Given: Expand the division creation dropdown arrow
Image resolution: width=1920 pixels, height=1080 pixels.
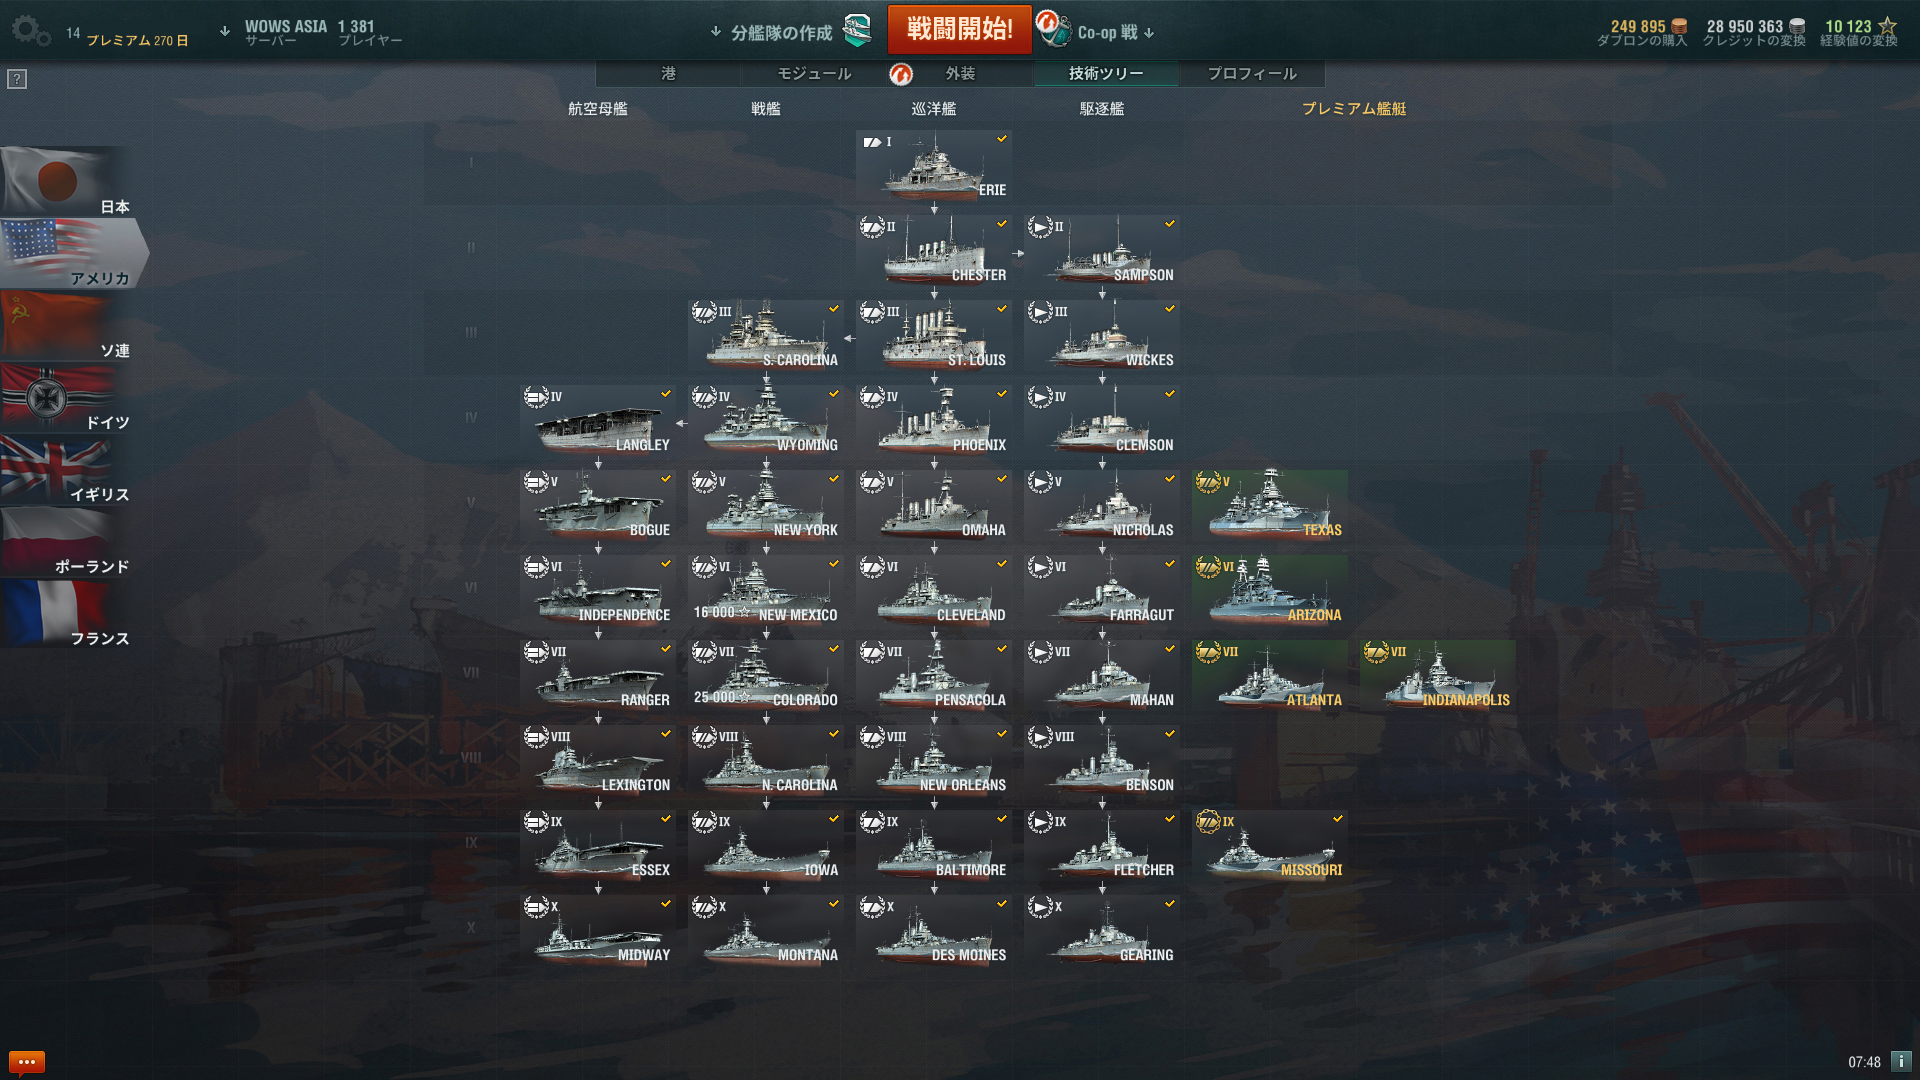Looking at the screenshot, I should click(x=716, y=32).
